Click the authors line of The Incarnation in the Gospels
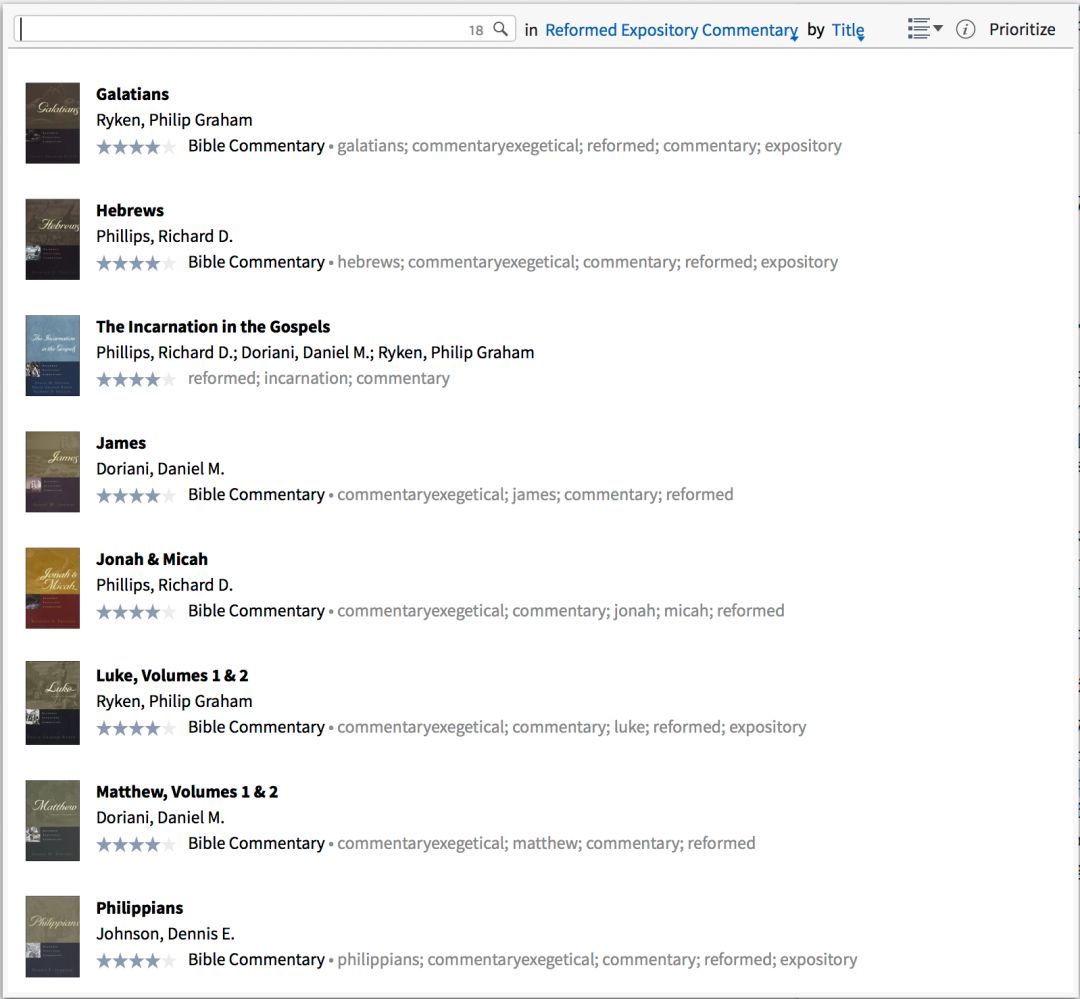The image size is (1080, 999). (315, 353)
